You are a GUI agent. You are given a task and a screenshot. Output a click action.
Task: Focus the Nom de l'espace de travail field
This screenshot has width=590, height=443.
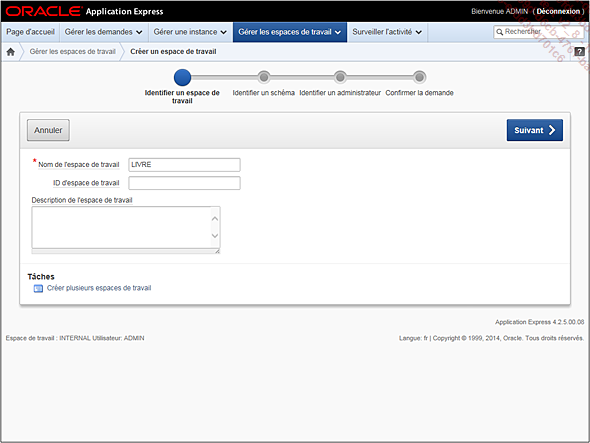pos(184,165)
